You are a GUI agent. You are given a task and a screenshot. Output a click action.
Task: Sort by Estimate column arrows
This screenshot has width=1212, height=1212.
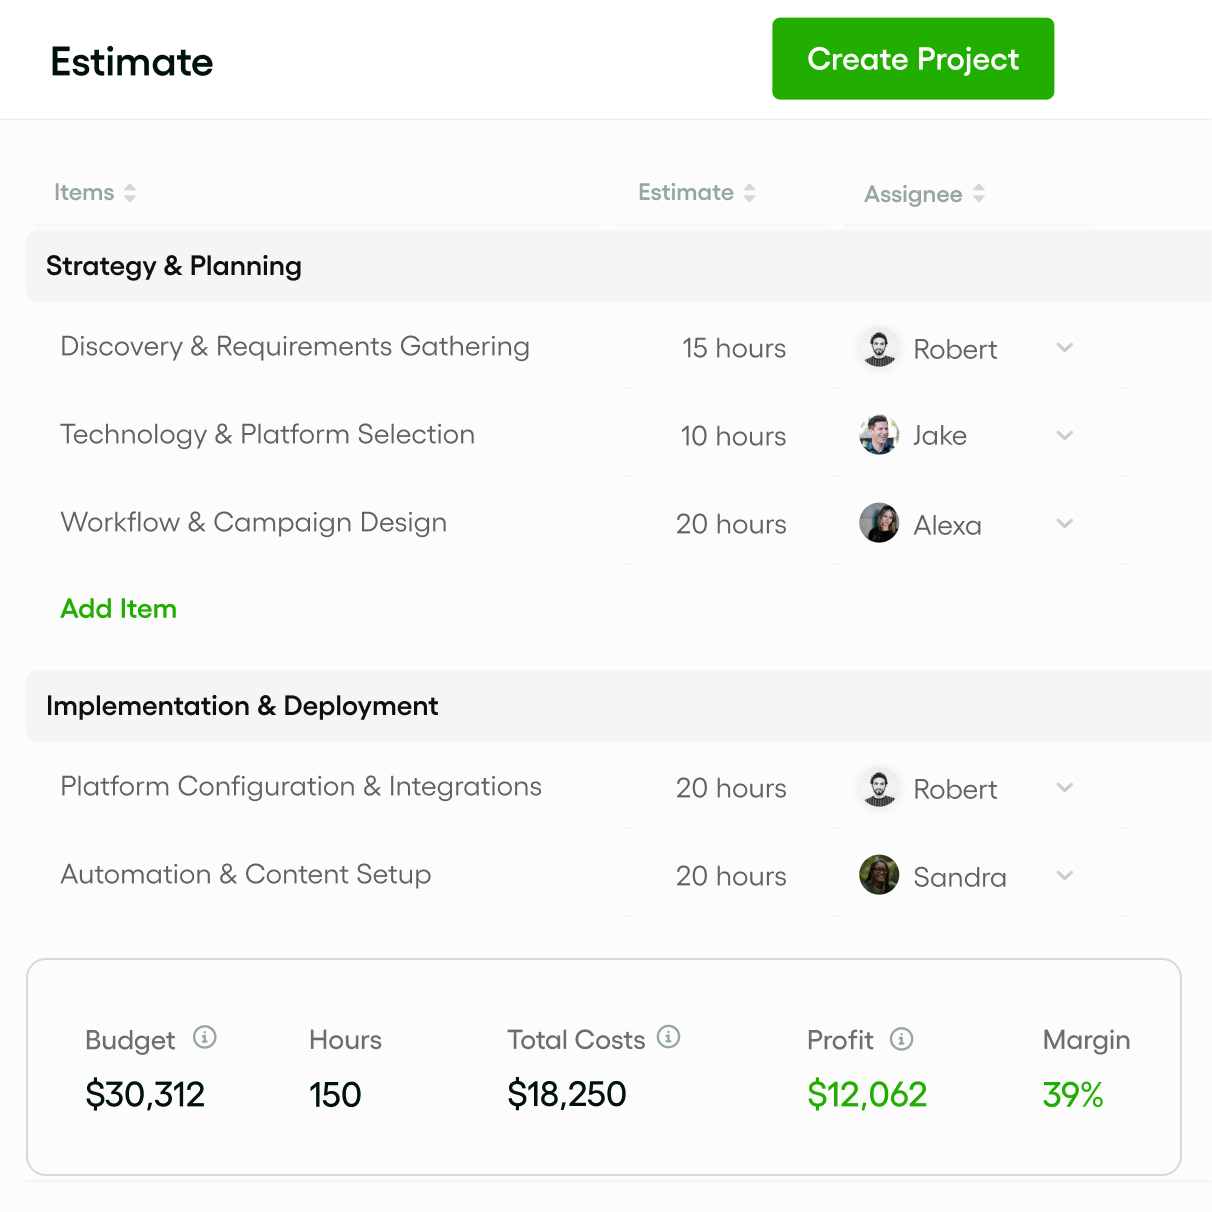[750, 193]
